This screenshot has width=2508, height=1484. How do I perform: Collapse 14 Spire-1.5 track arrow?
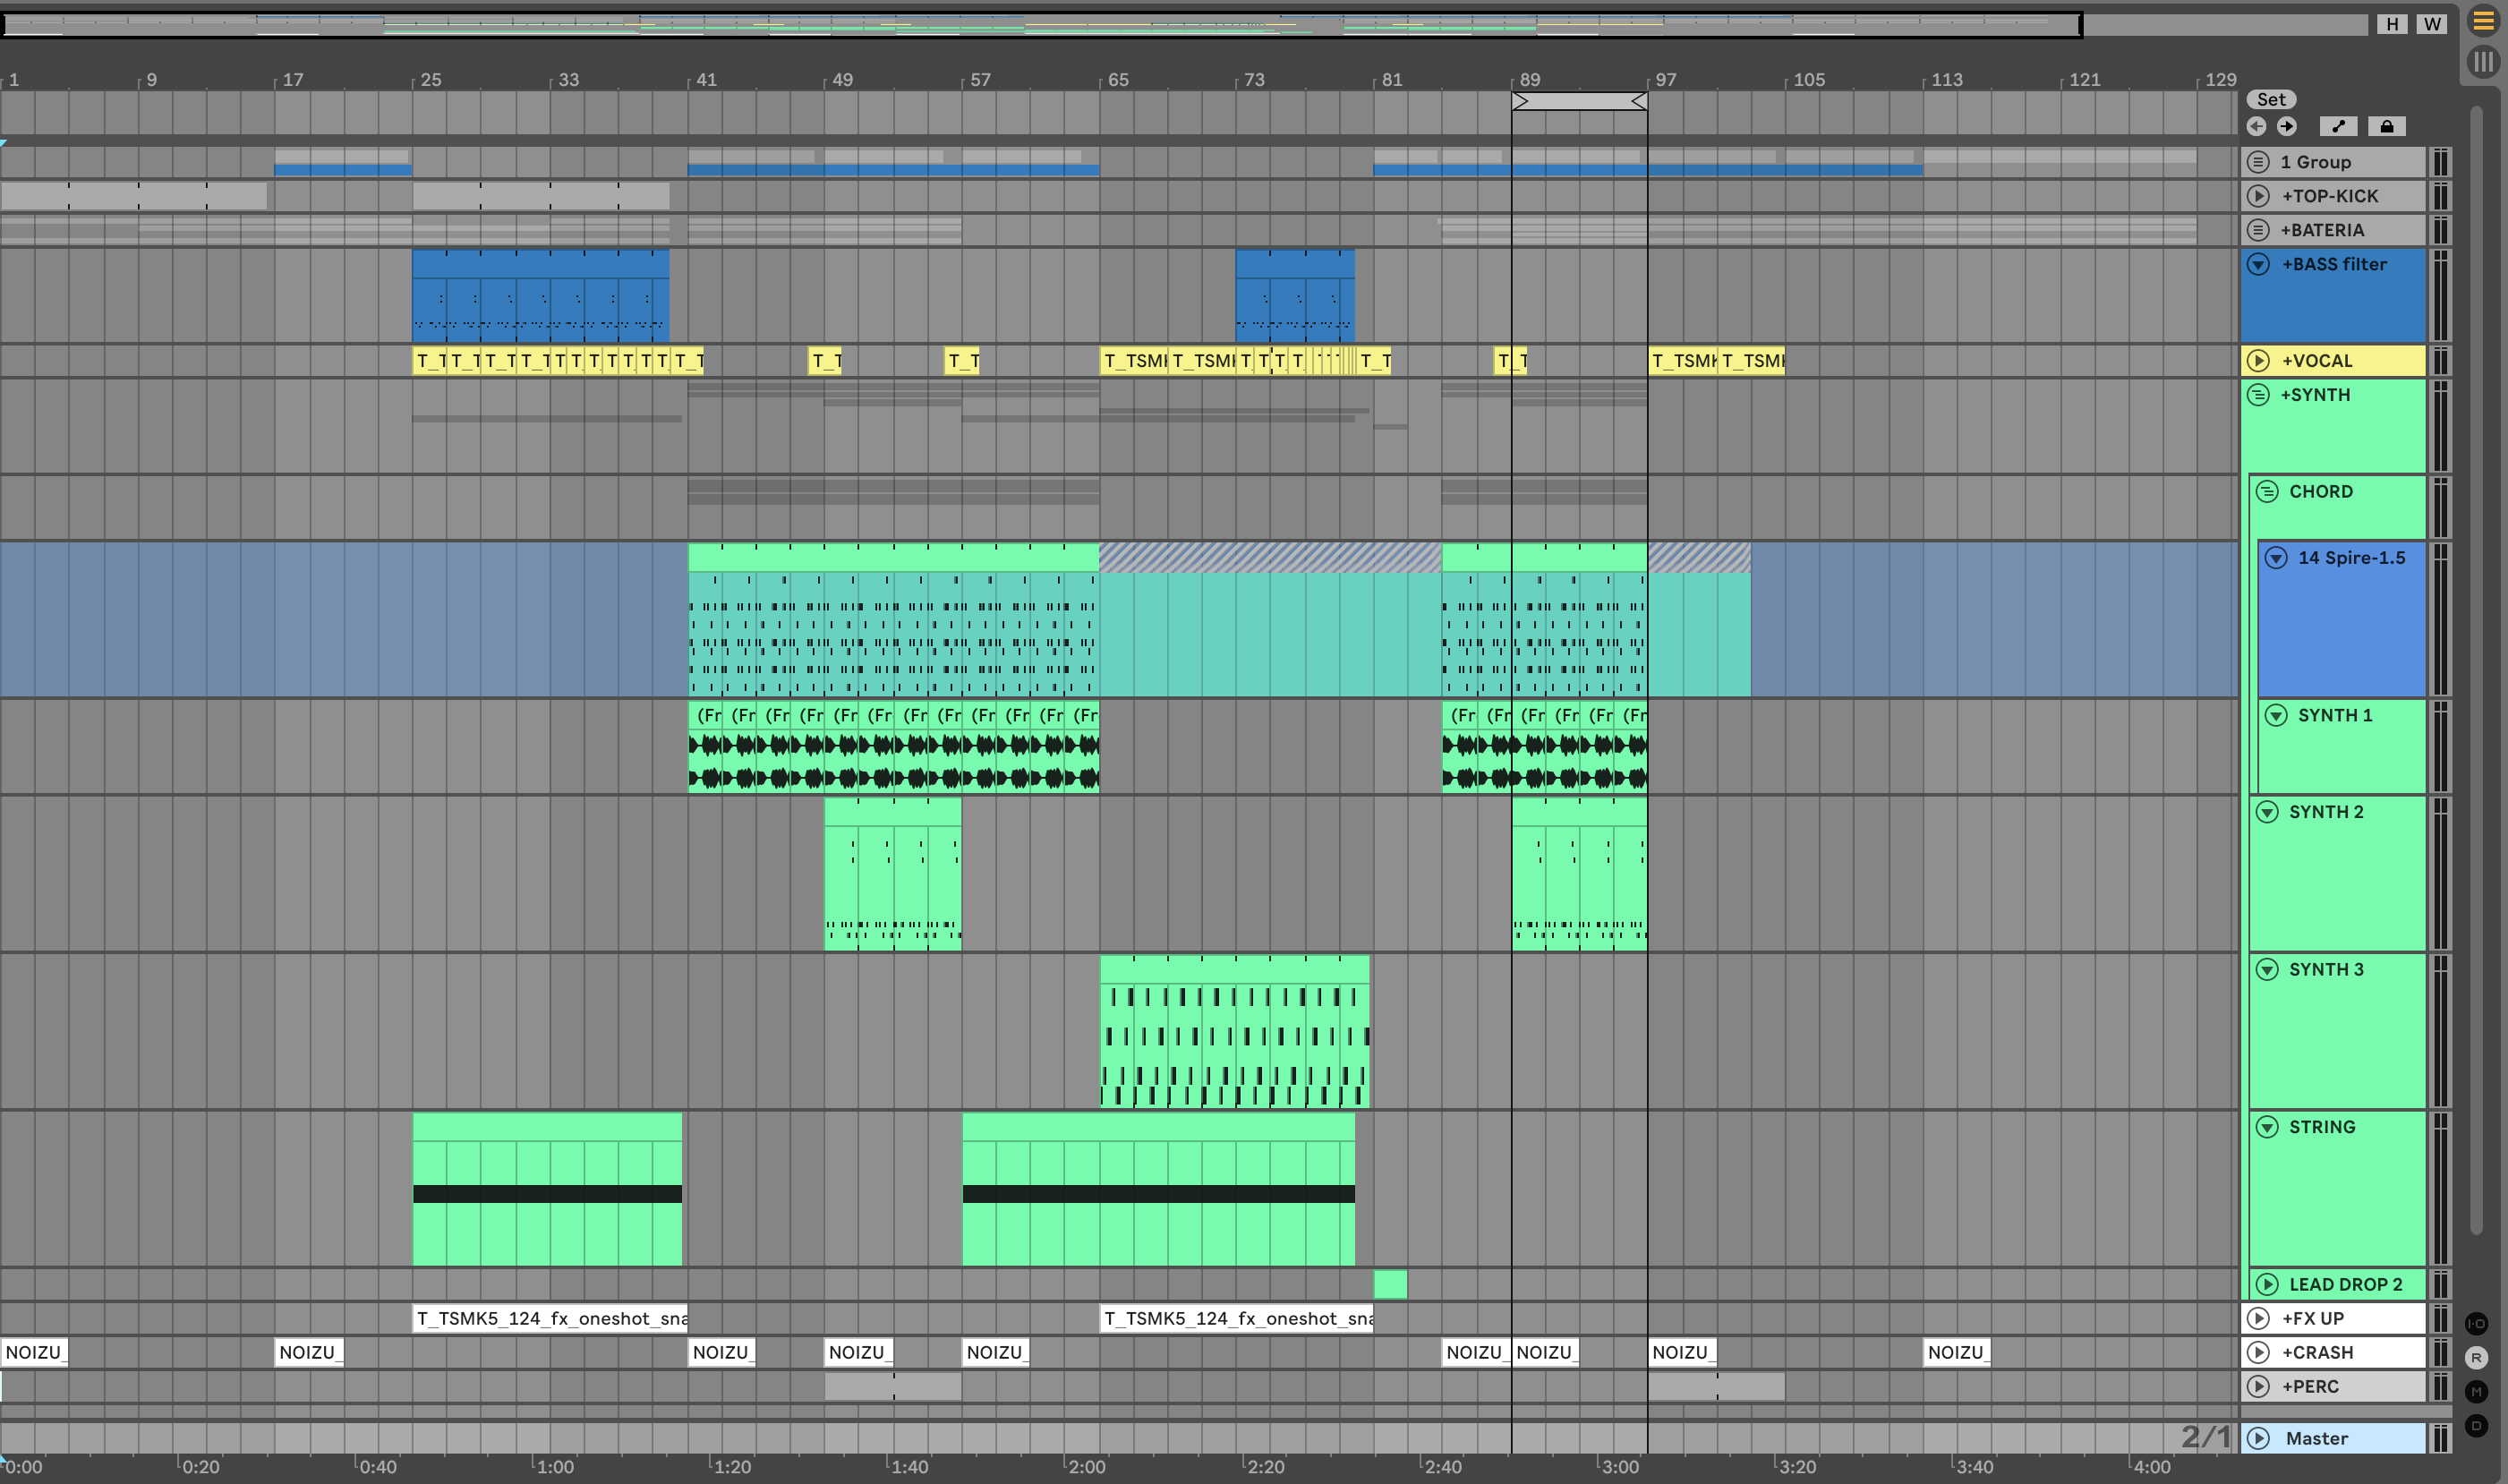pos(2276,558)
